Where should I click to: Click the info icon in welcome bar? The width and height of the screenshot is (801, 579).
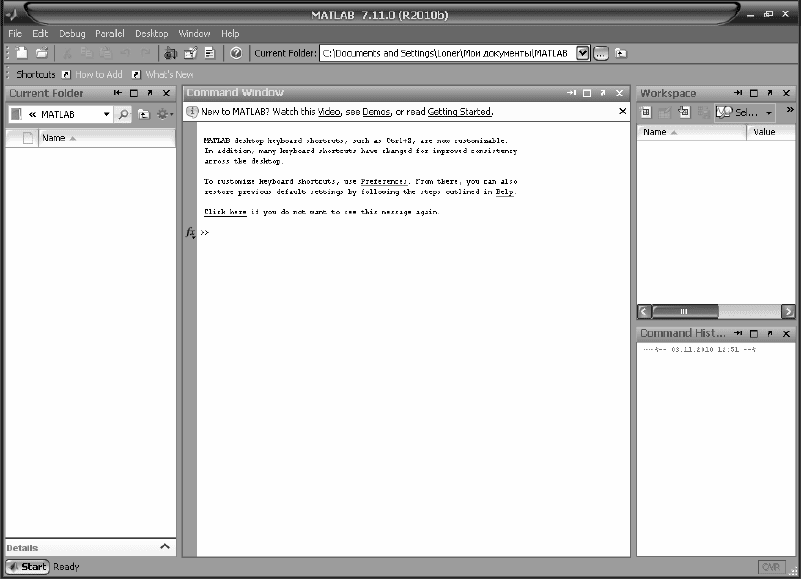pos(192,112)
